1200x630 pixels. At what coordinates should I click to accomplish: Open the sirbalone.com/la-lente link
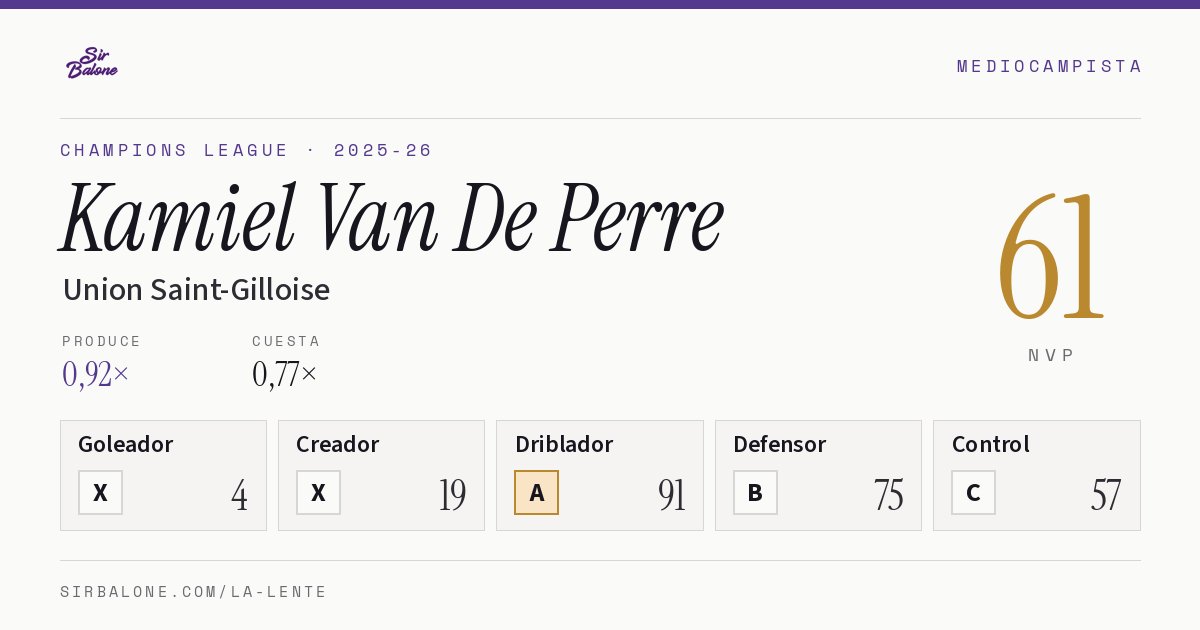pos(194,592)
